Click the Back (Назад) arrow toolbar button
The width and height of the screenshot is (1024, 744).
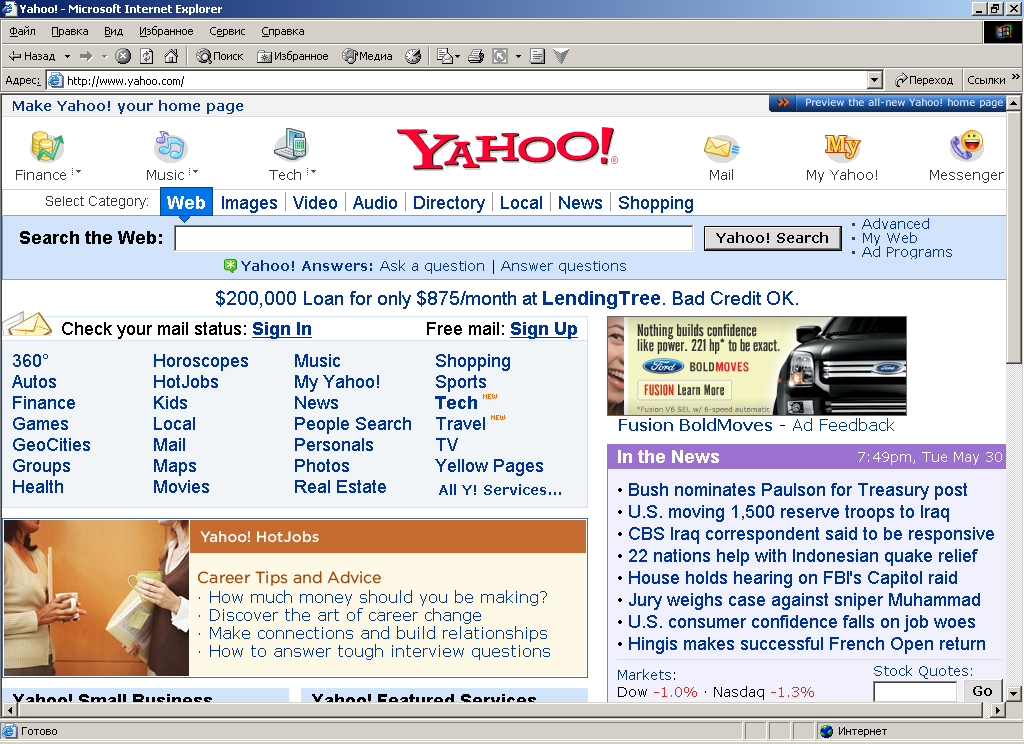[31, 56]
